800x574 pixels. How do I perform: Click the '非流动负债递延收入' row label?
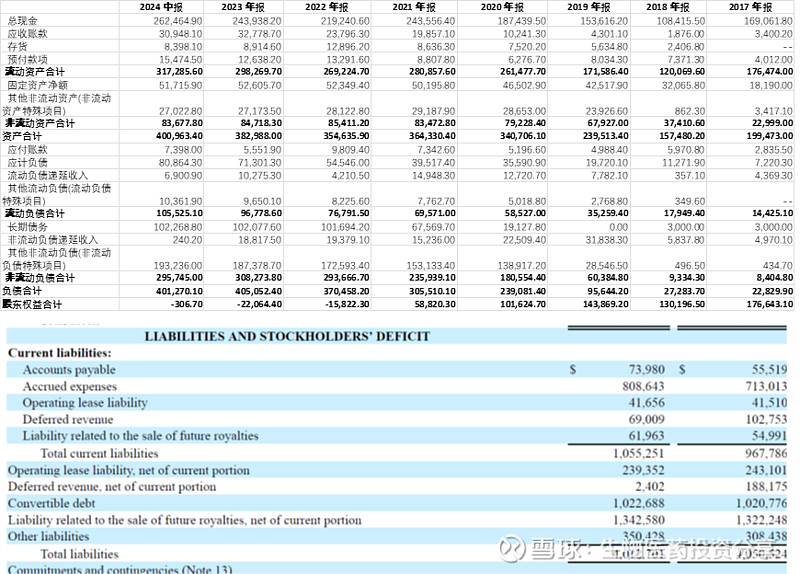(x=53, y=240)
